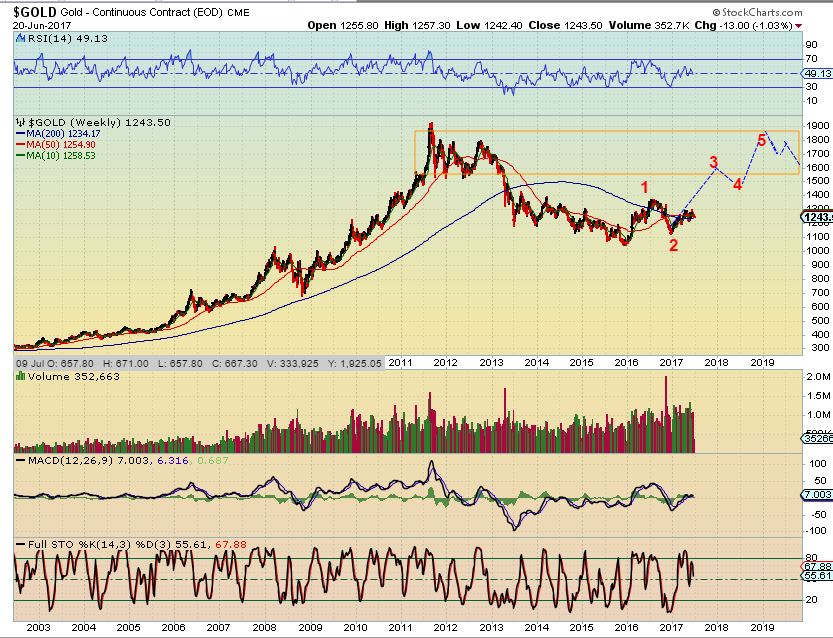
Task: Click the 90 RSI axis label
Action: coord(811,45)
